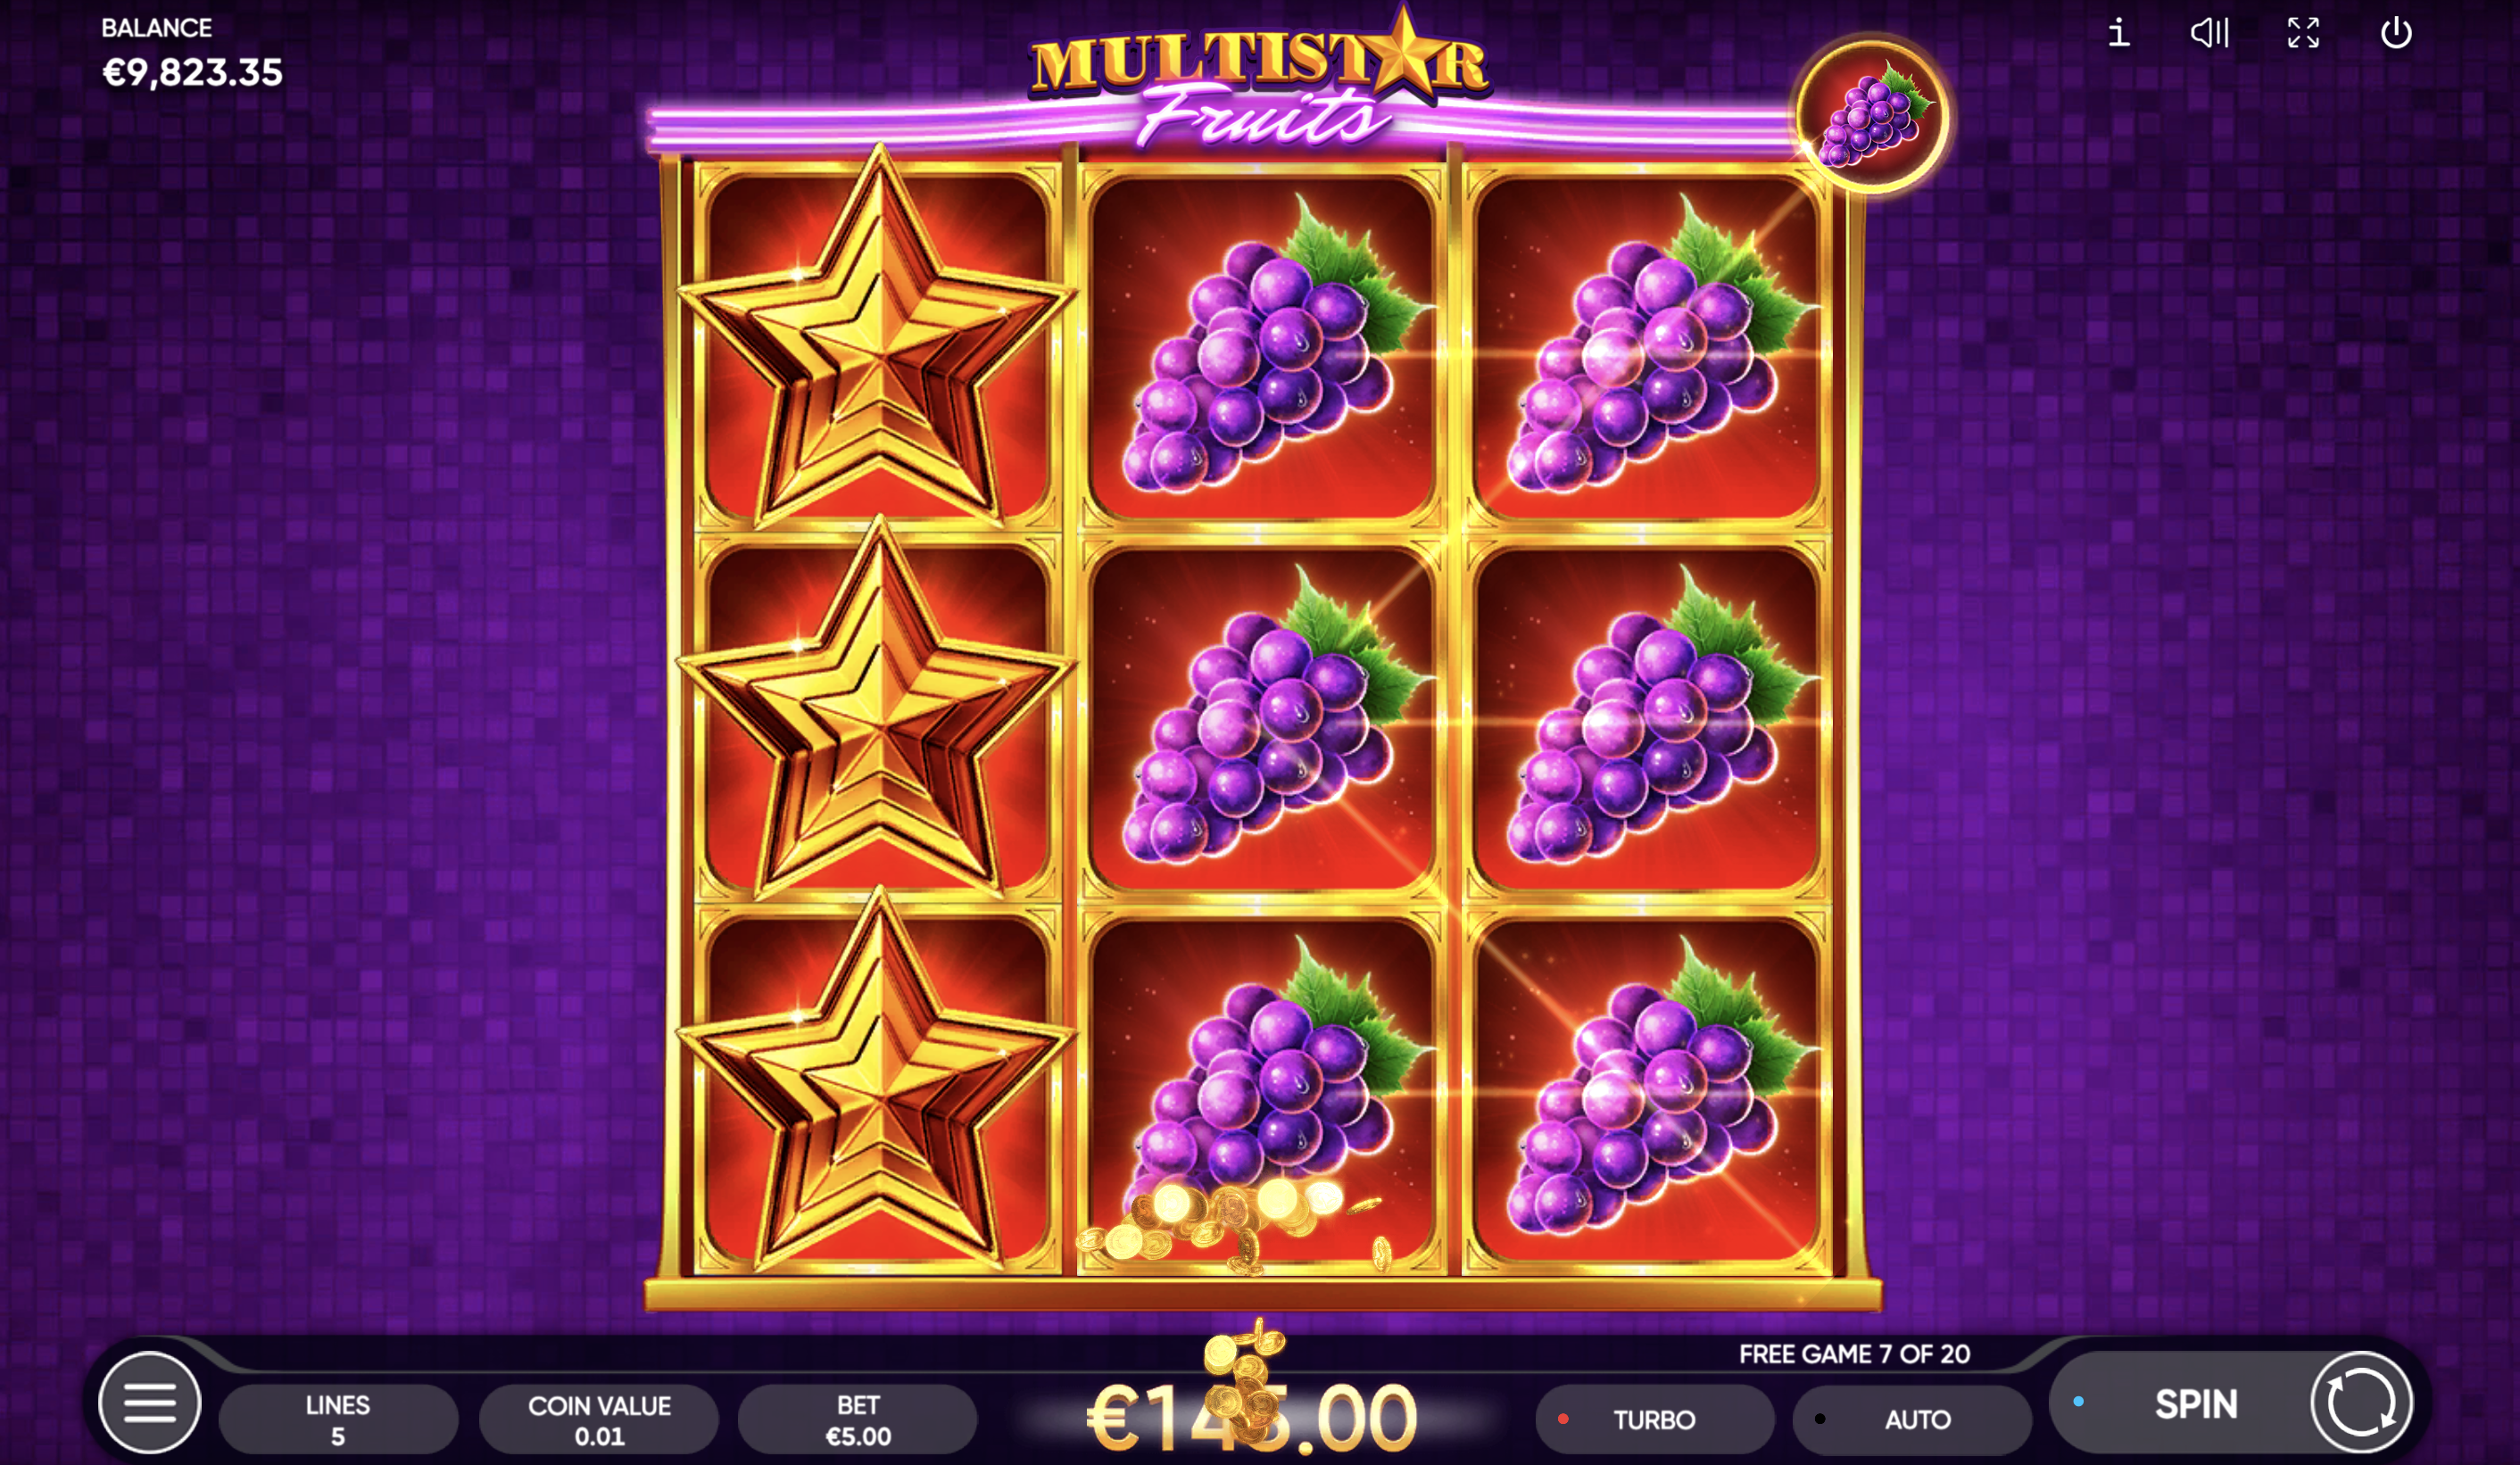This screenshot has height=1465, width=2520.
Task: Open the info paytable icon
Action: 2118,33
